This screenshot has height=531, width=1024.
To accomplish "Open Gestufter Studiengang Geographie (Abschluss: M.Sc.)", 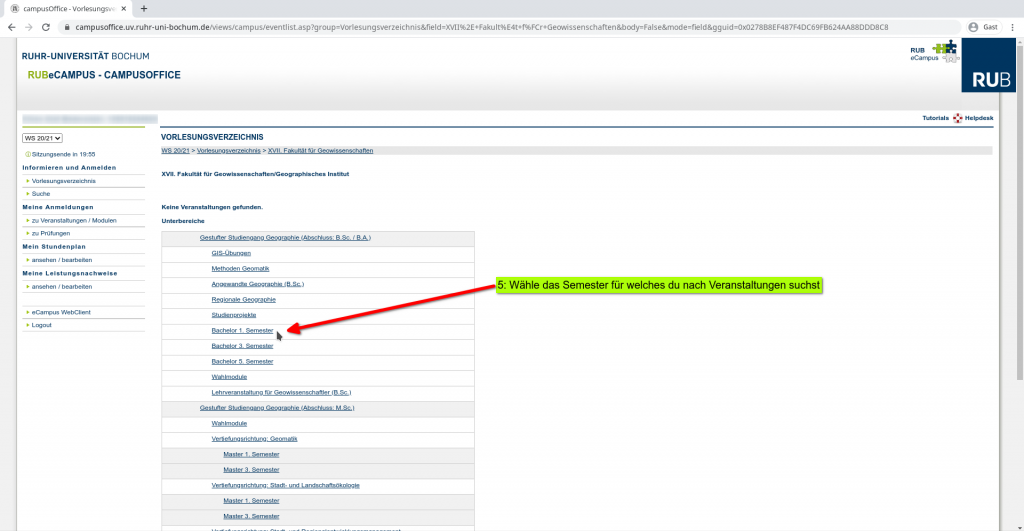I will pos(277,408).
